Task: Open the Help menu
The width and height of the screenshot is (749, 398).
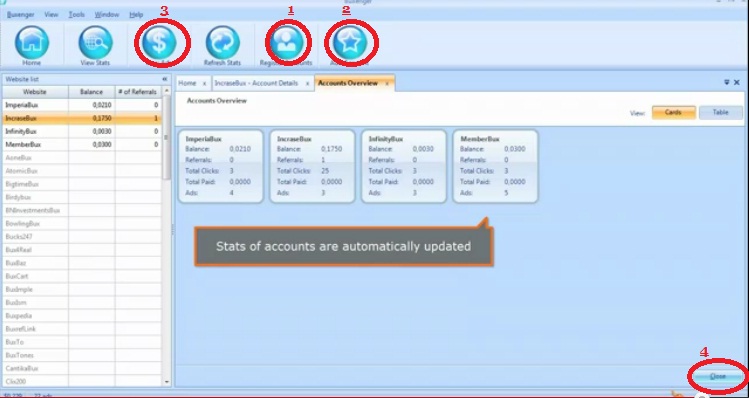Action: pyautogui.click(x=136, y=15)
